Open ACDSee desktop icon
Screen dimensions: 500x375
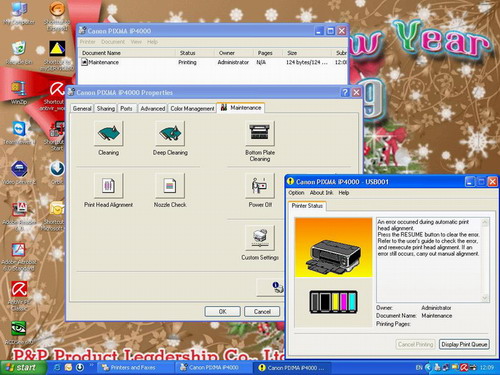[19, 333]
